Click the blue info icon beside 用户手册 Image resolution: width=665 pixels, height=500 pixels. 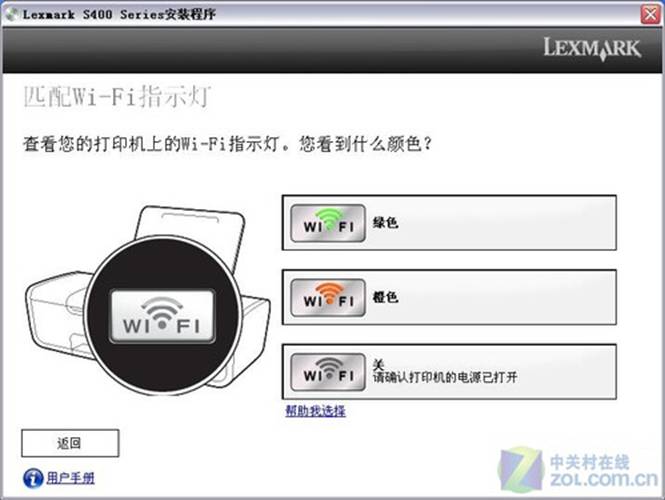[x=33, y=478]
